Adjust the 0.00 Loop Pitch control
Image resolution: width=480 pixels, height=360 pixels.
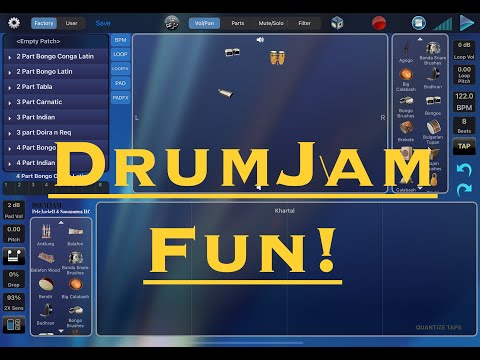pyautogui.click(x=464, y=75)
